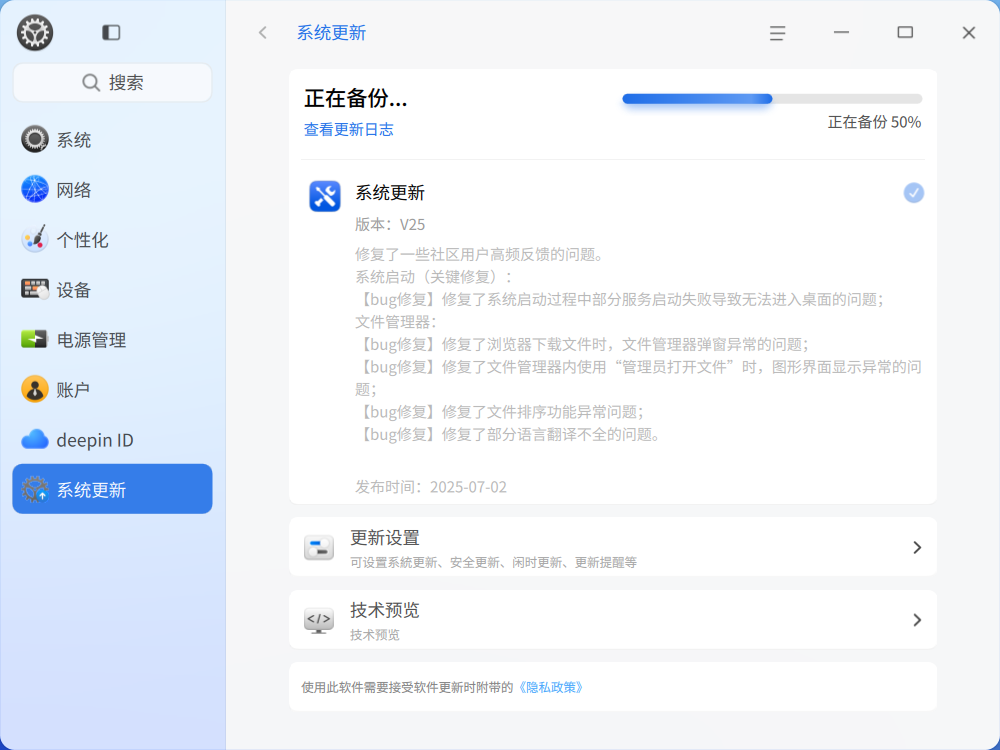Open the 更新设置 row title

(385, 538)
